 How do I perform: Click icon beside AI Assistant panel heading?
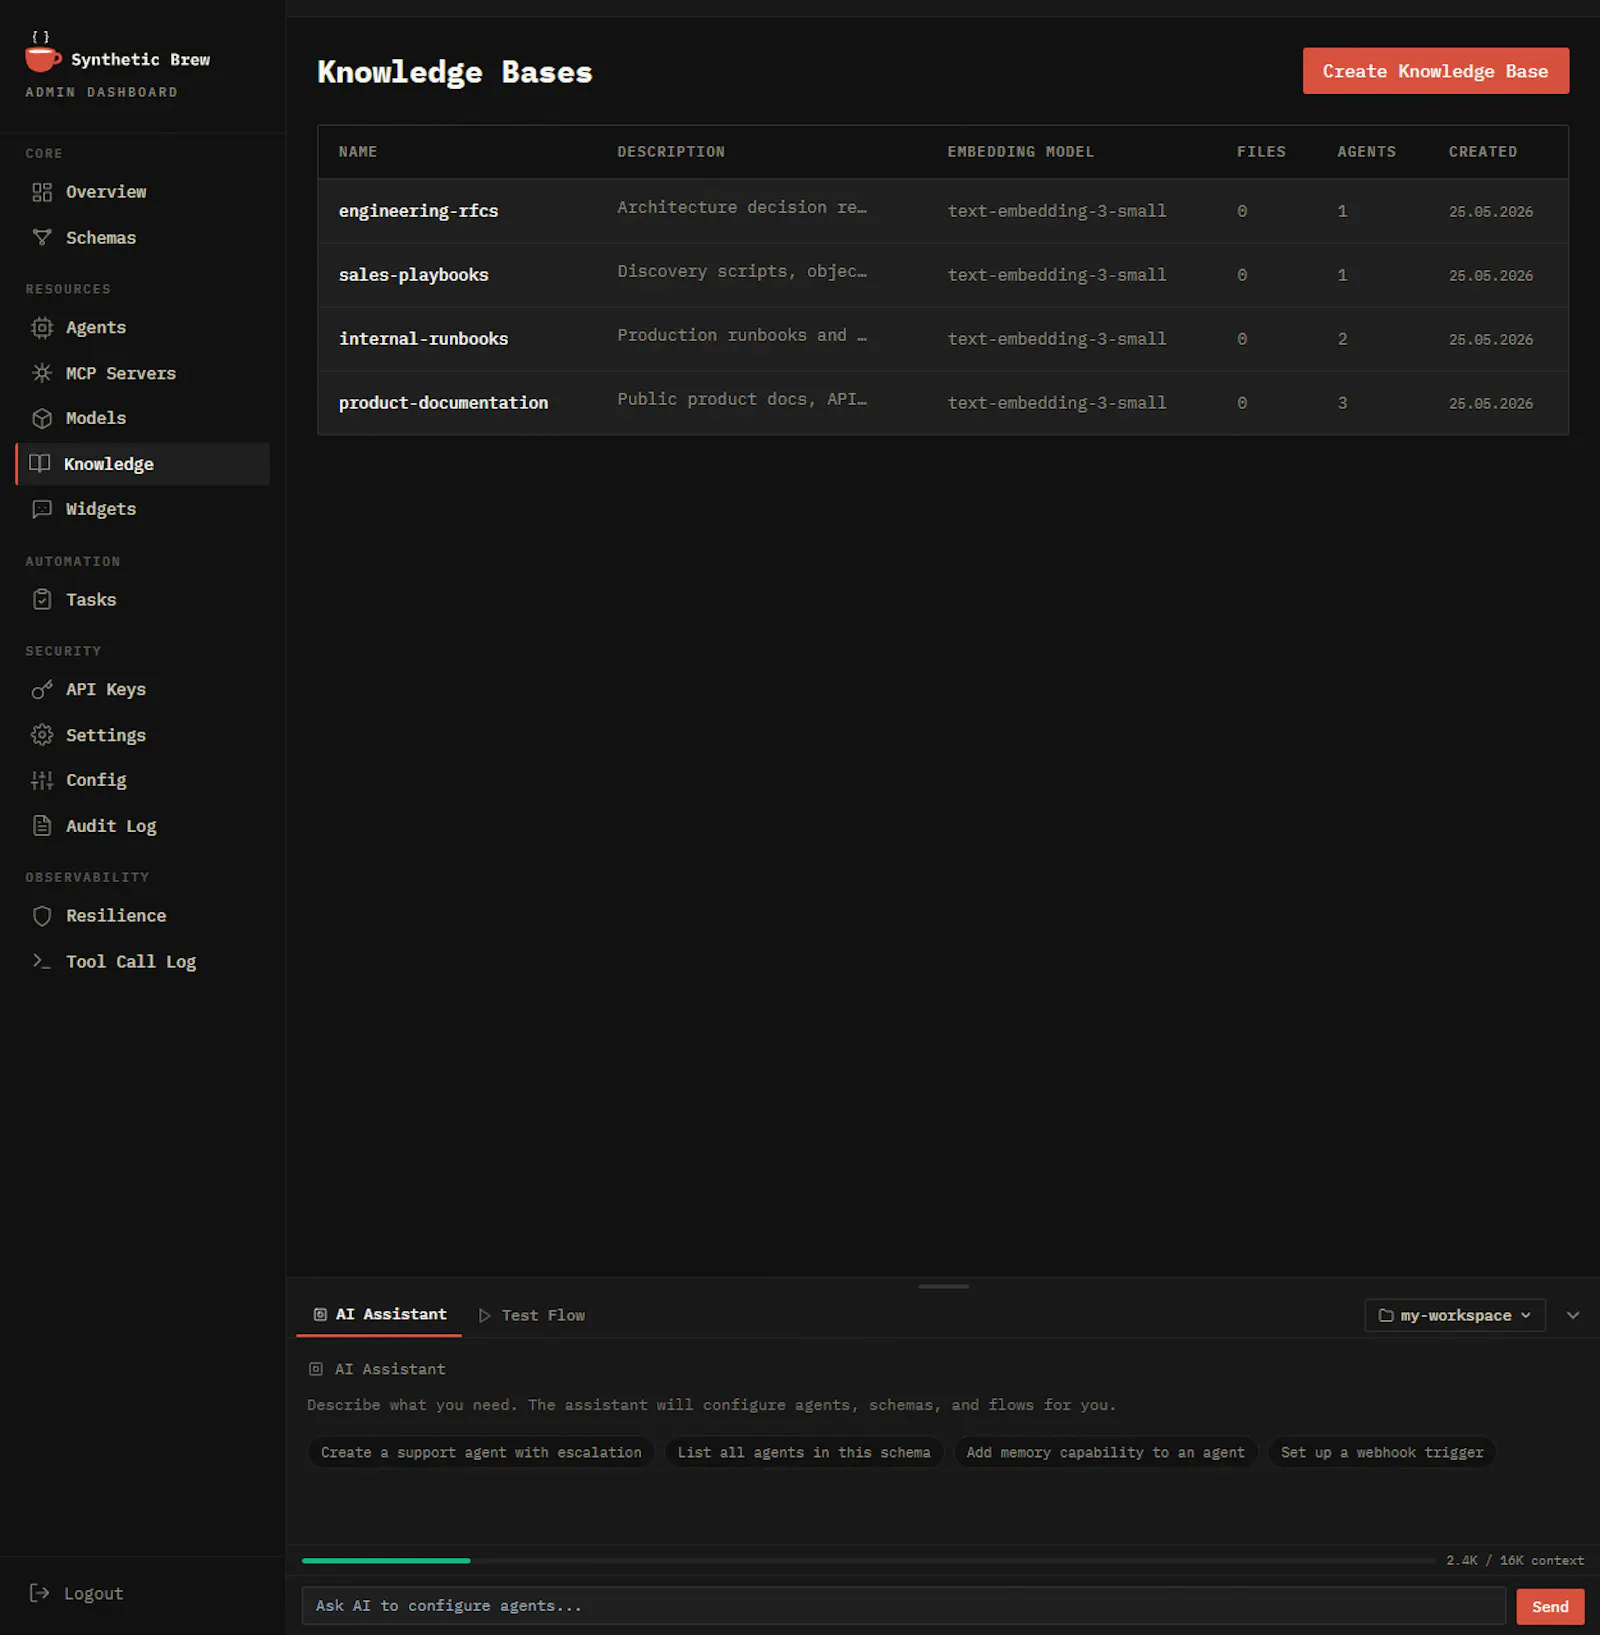tap(316, 1369)
